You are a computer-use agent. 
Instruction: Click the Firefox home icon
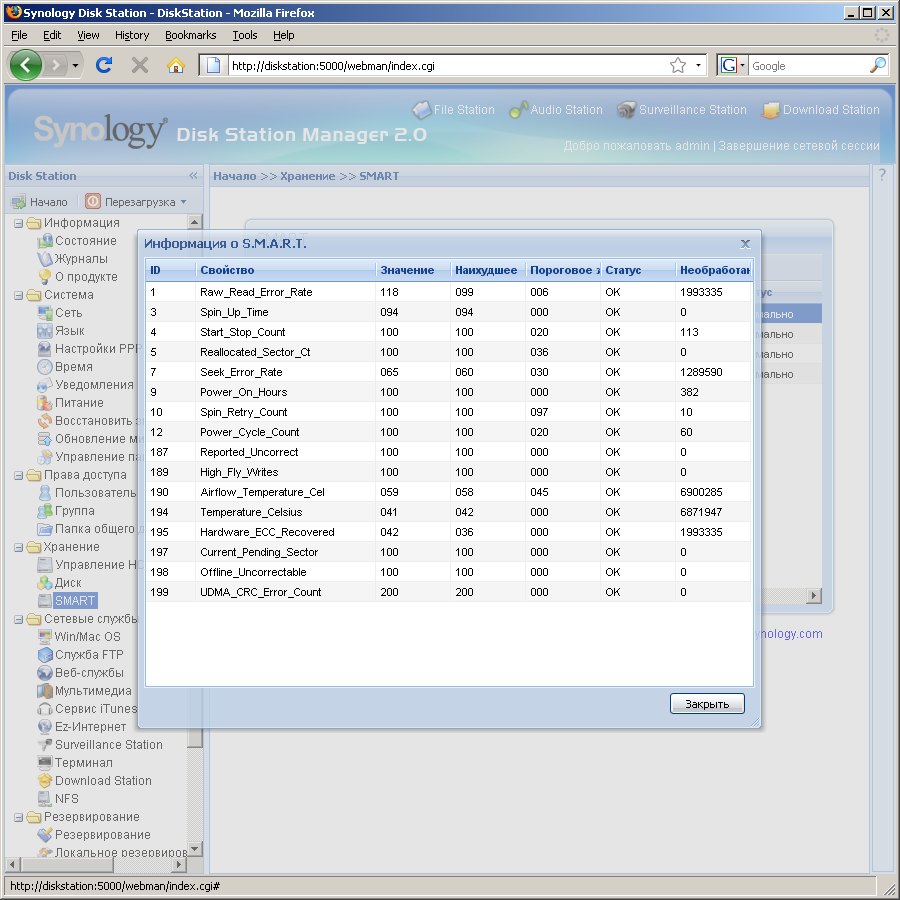pyautogui.click(x=175, y=65)
